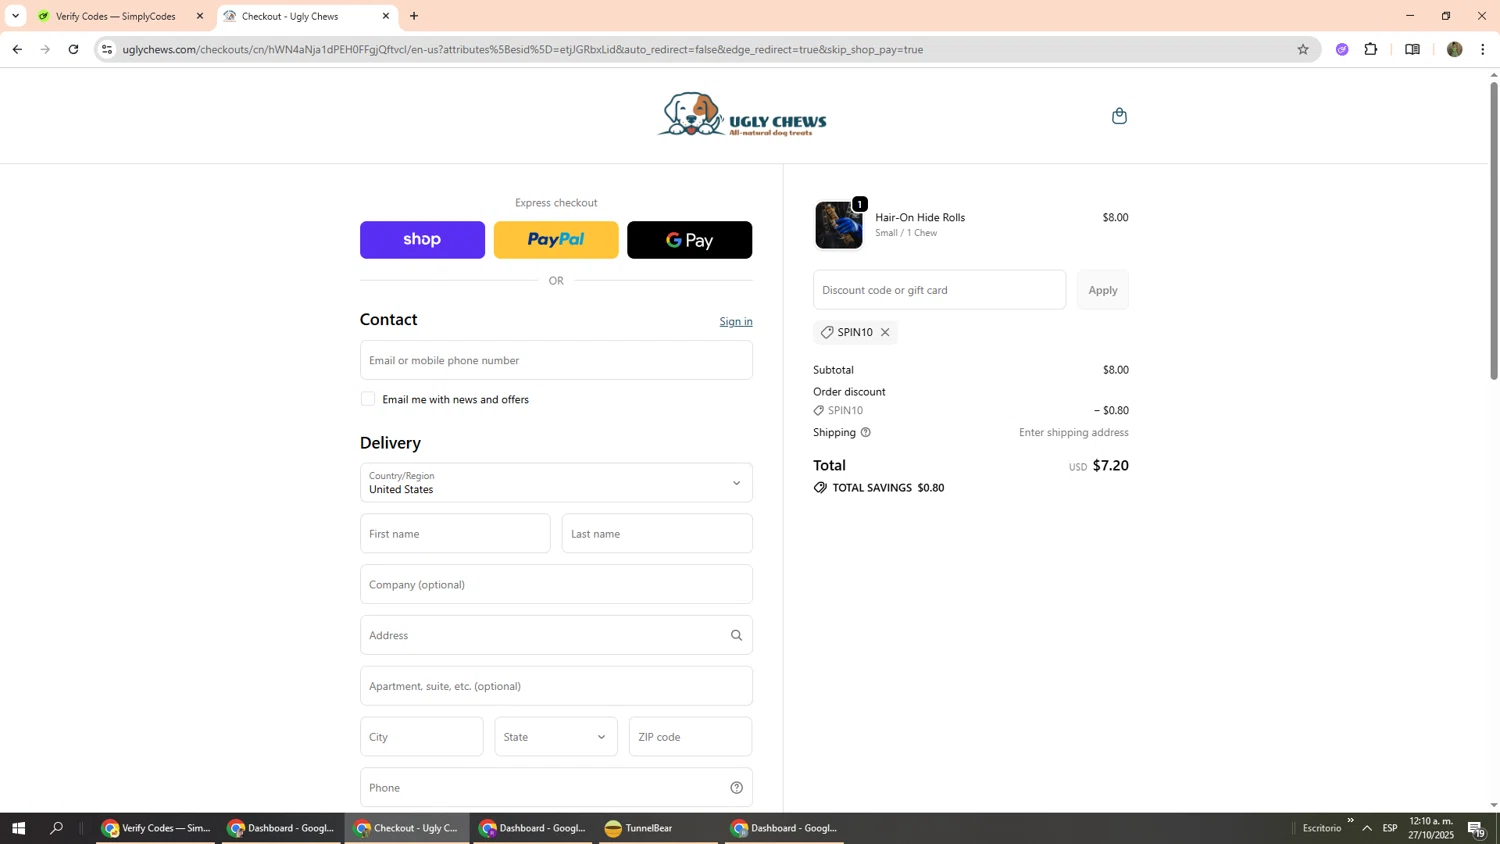Close the Verify Codes tab
Screen dimensions: 1500x844
[x=200, y=16]
